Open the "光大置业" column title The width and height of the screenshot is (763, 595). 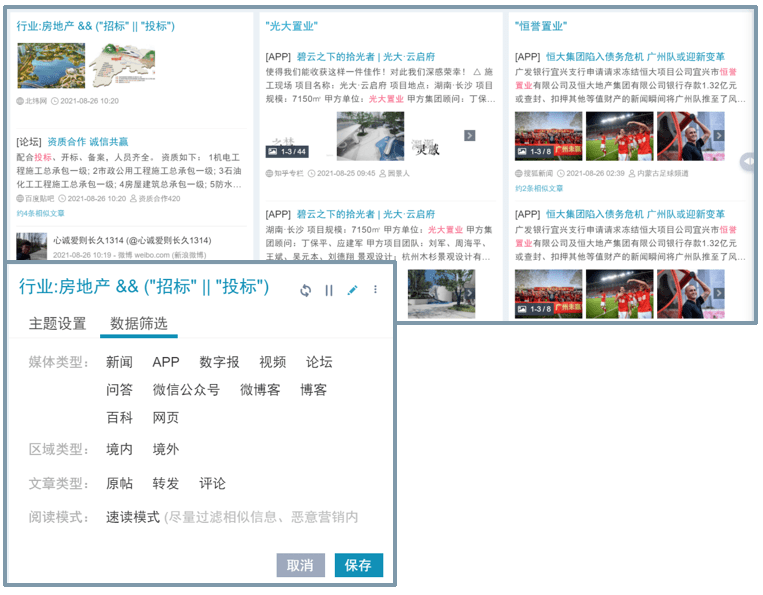pos(291,26)
